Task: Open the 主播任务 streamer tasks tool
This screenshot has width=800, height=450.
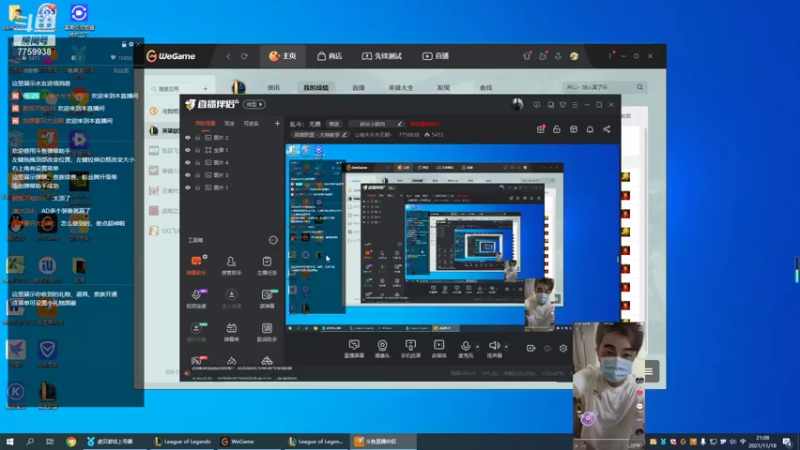Action: 267,265
